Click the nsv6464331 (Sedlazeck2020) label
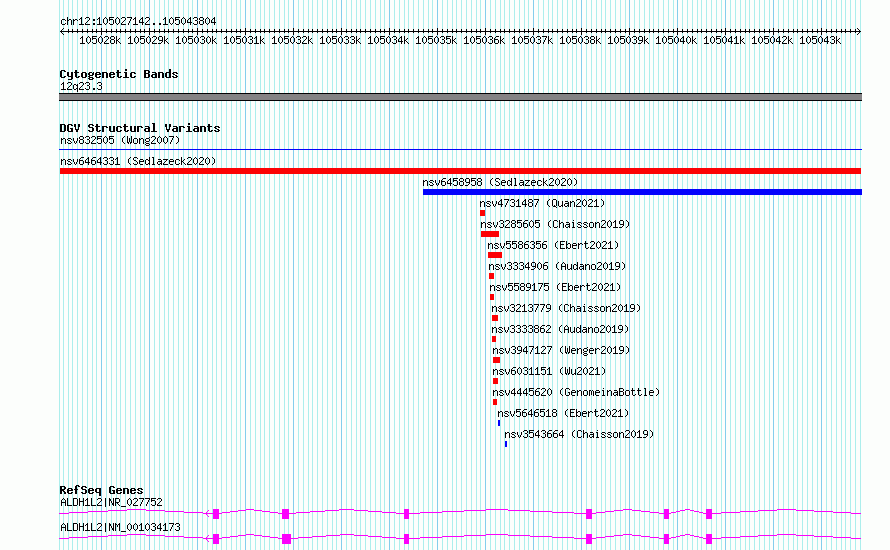This screenshot has height=550, width=890. pyautogui.click(x=138, y=161)
